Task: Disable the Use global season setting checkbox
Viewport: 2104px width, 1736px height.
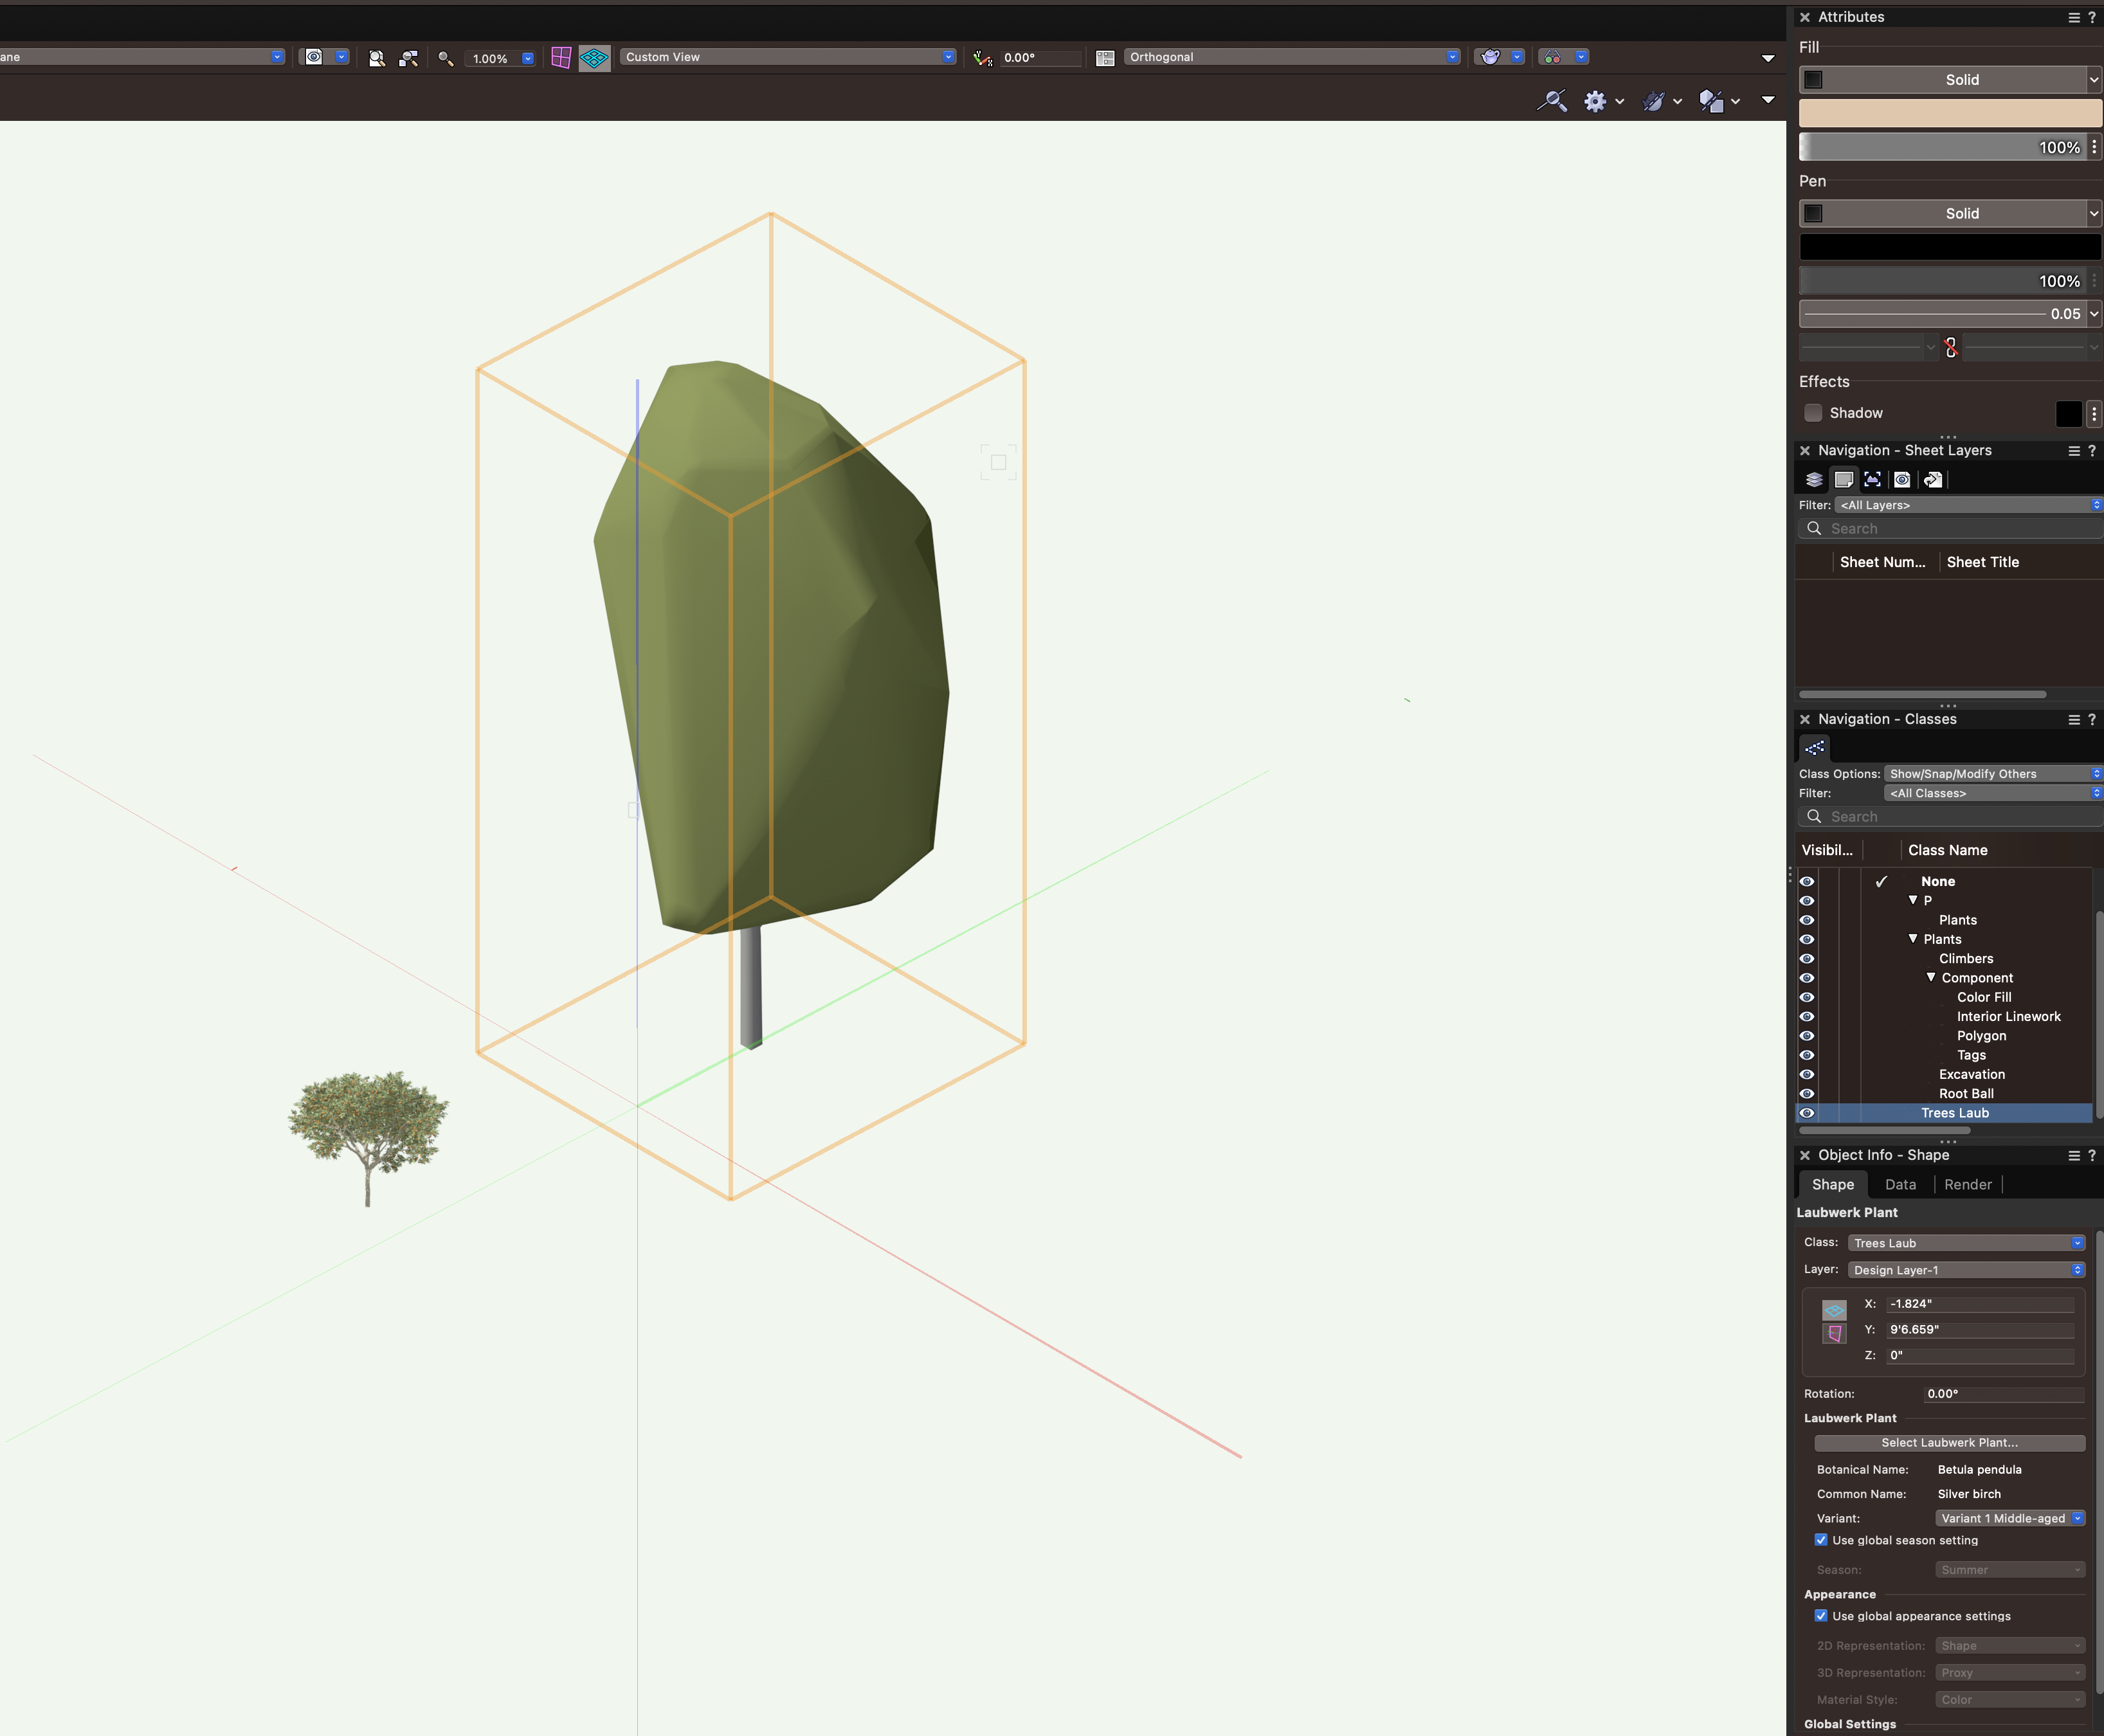Action: (x=1822, y=1540)
